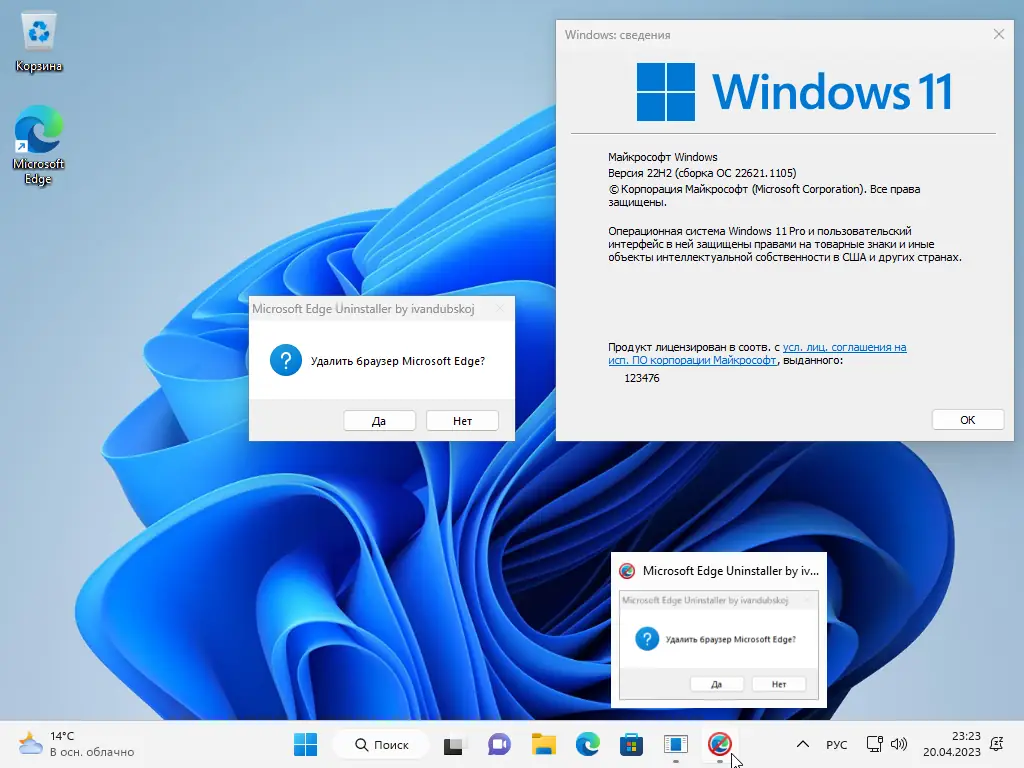This screenshot has width=1024, height=768.
Task: Open network settings from the tray icon
Action: click(874, 744)
